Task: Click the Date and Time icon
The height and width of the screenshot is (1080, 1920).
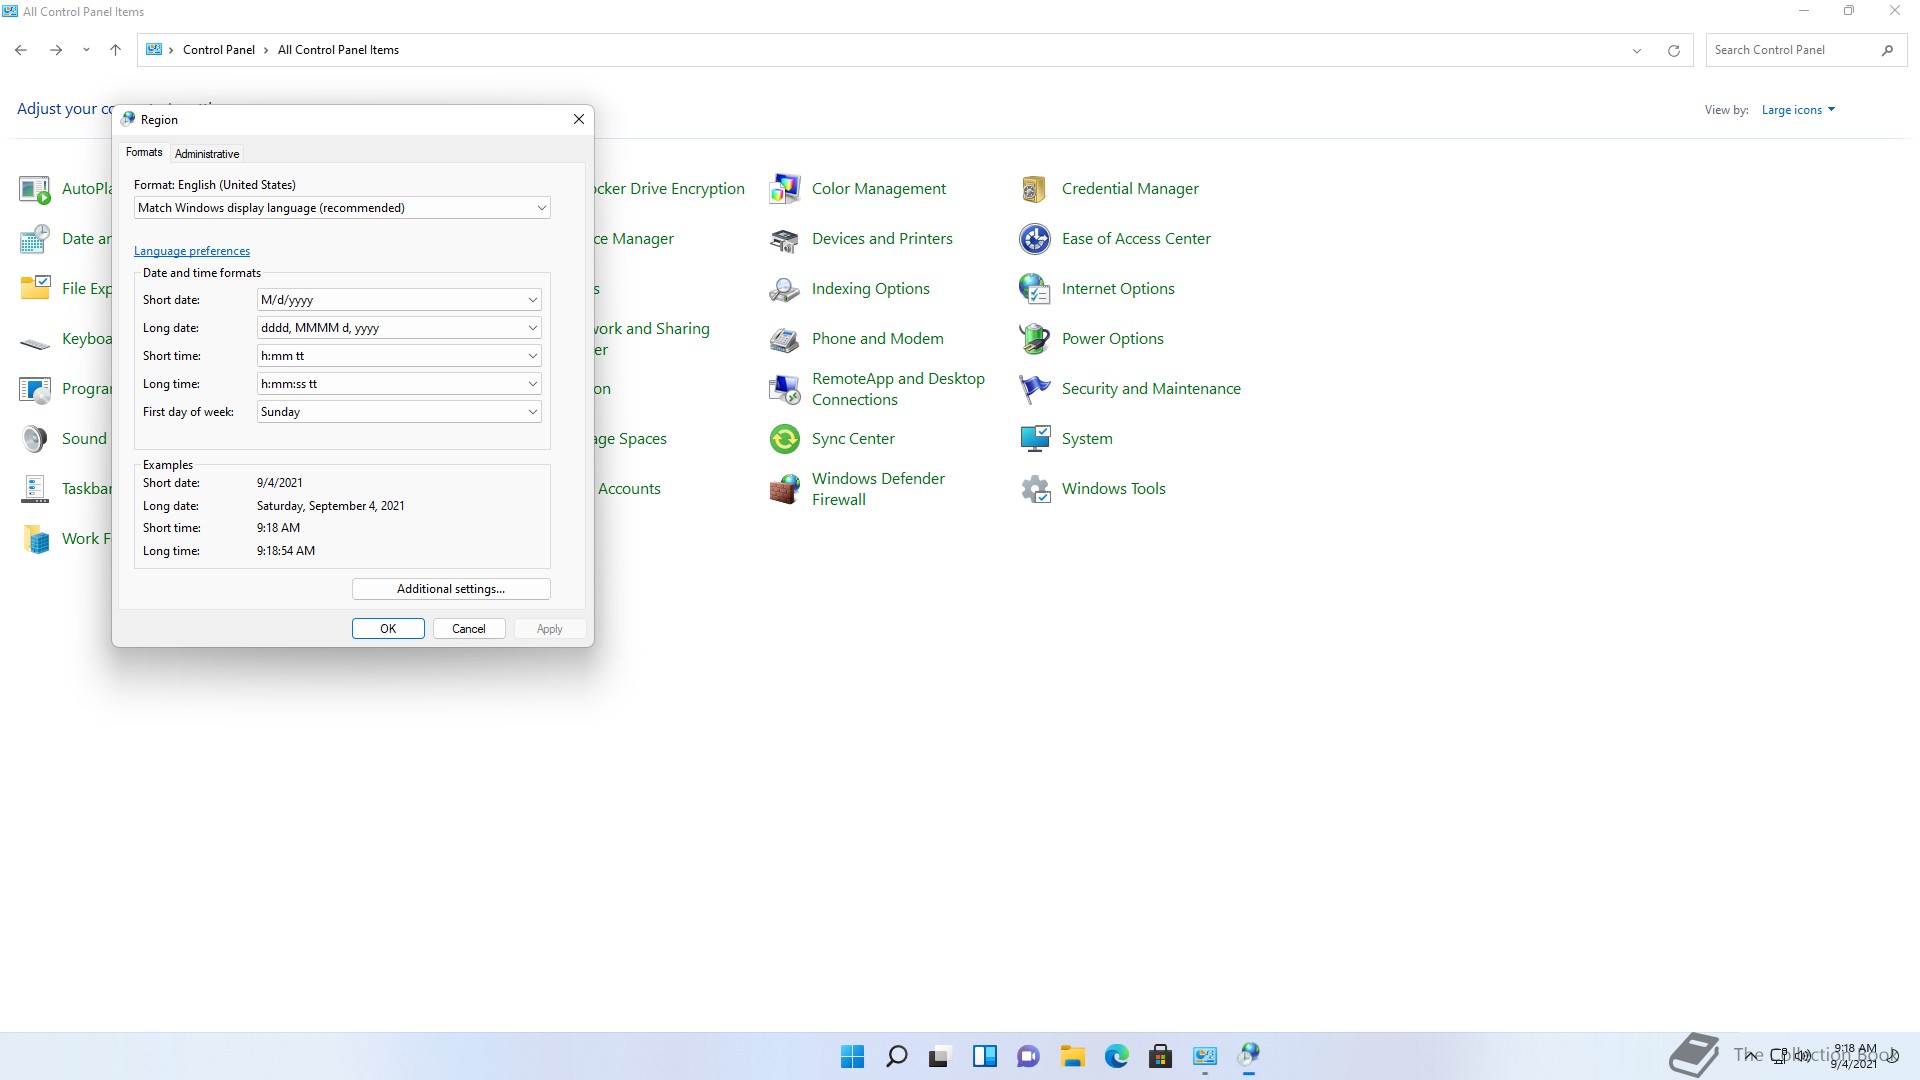Action: pos(35,239)
